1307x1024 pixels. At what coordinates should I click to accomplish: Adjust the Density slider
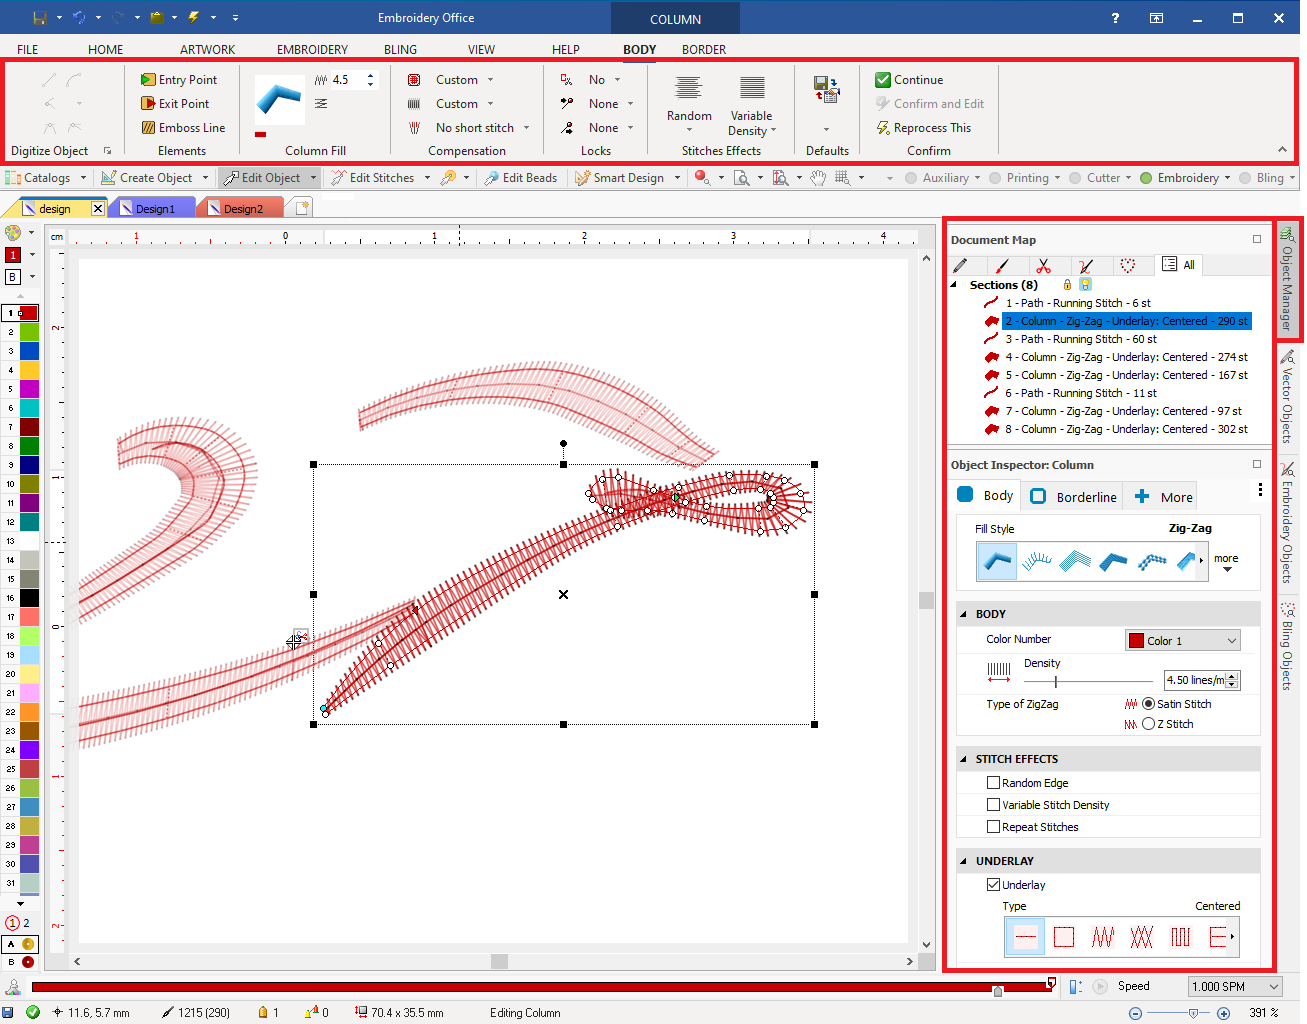[1056, 681]
